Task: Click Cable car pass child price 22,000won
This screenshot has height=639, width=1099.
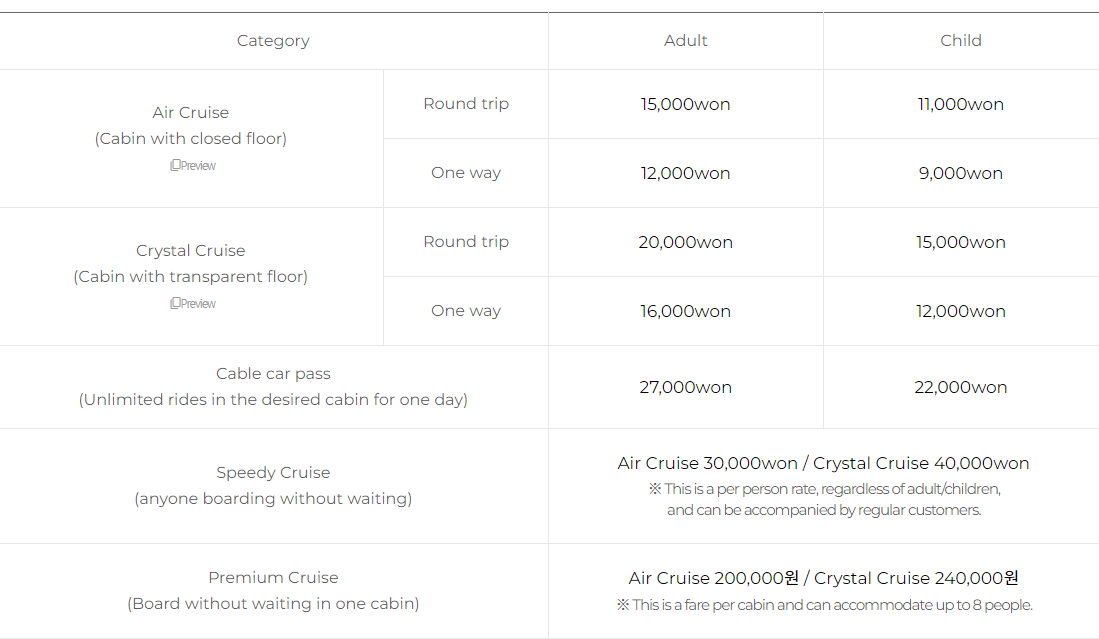Action: (x=960, y=387)
